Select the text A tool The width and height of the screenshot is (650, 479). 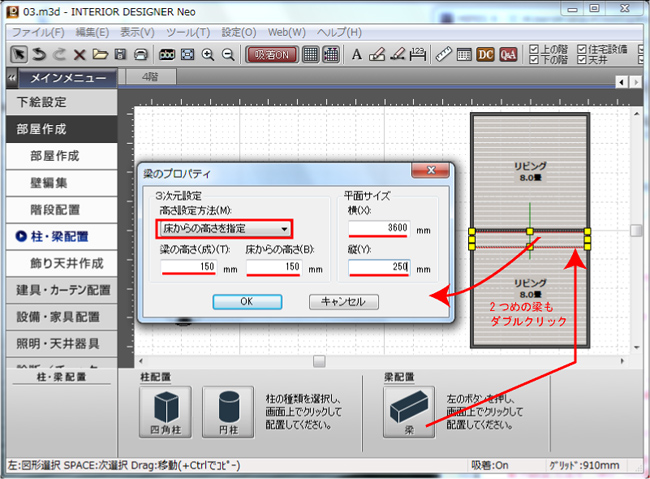click(358, 54)
